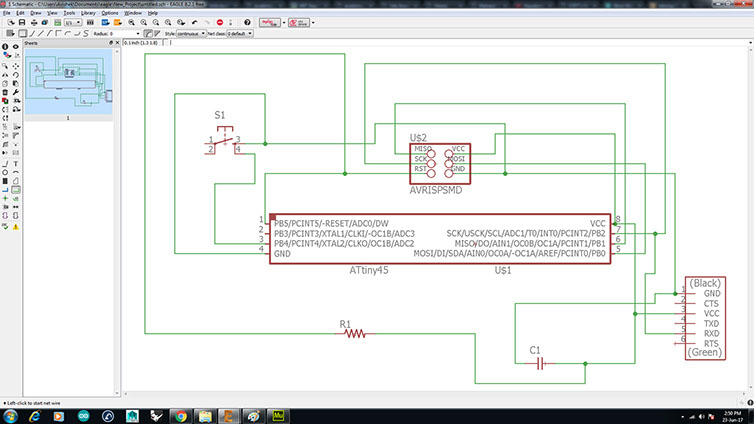The image size is (754, 424).
Task: Open the Options menu
Action: pos(110,13)
